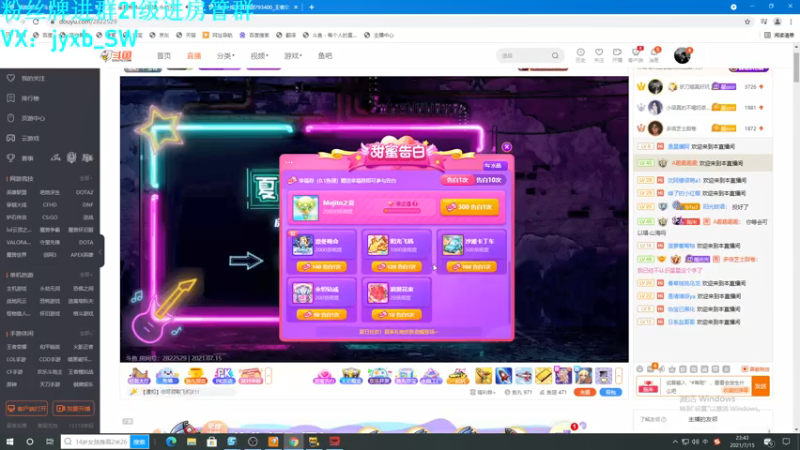800x450 pixels.
Task: Click the rose bouquet gift thumbnail
Action: (378, 293)
